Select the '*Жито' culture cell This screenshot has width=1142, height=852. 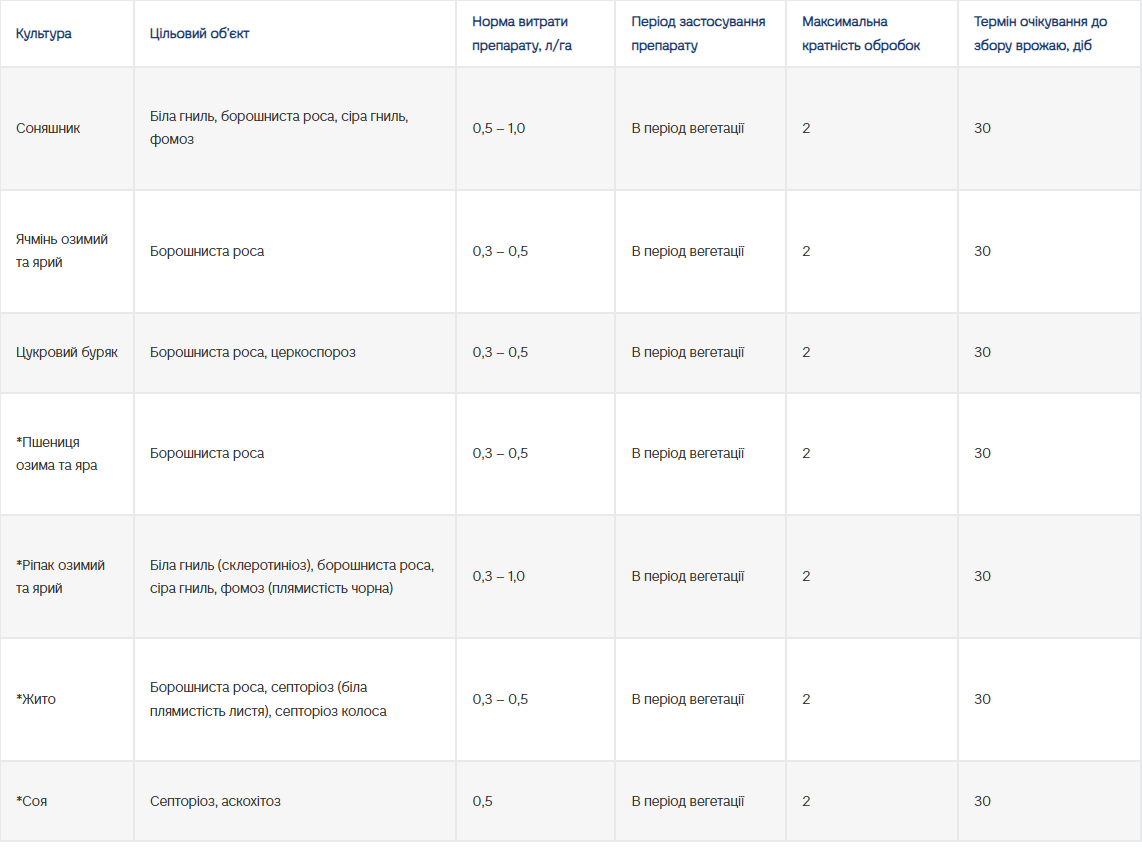click(x=36, y=700)
